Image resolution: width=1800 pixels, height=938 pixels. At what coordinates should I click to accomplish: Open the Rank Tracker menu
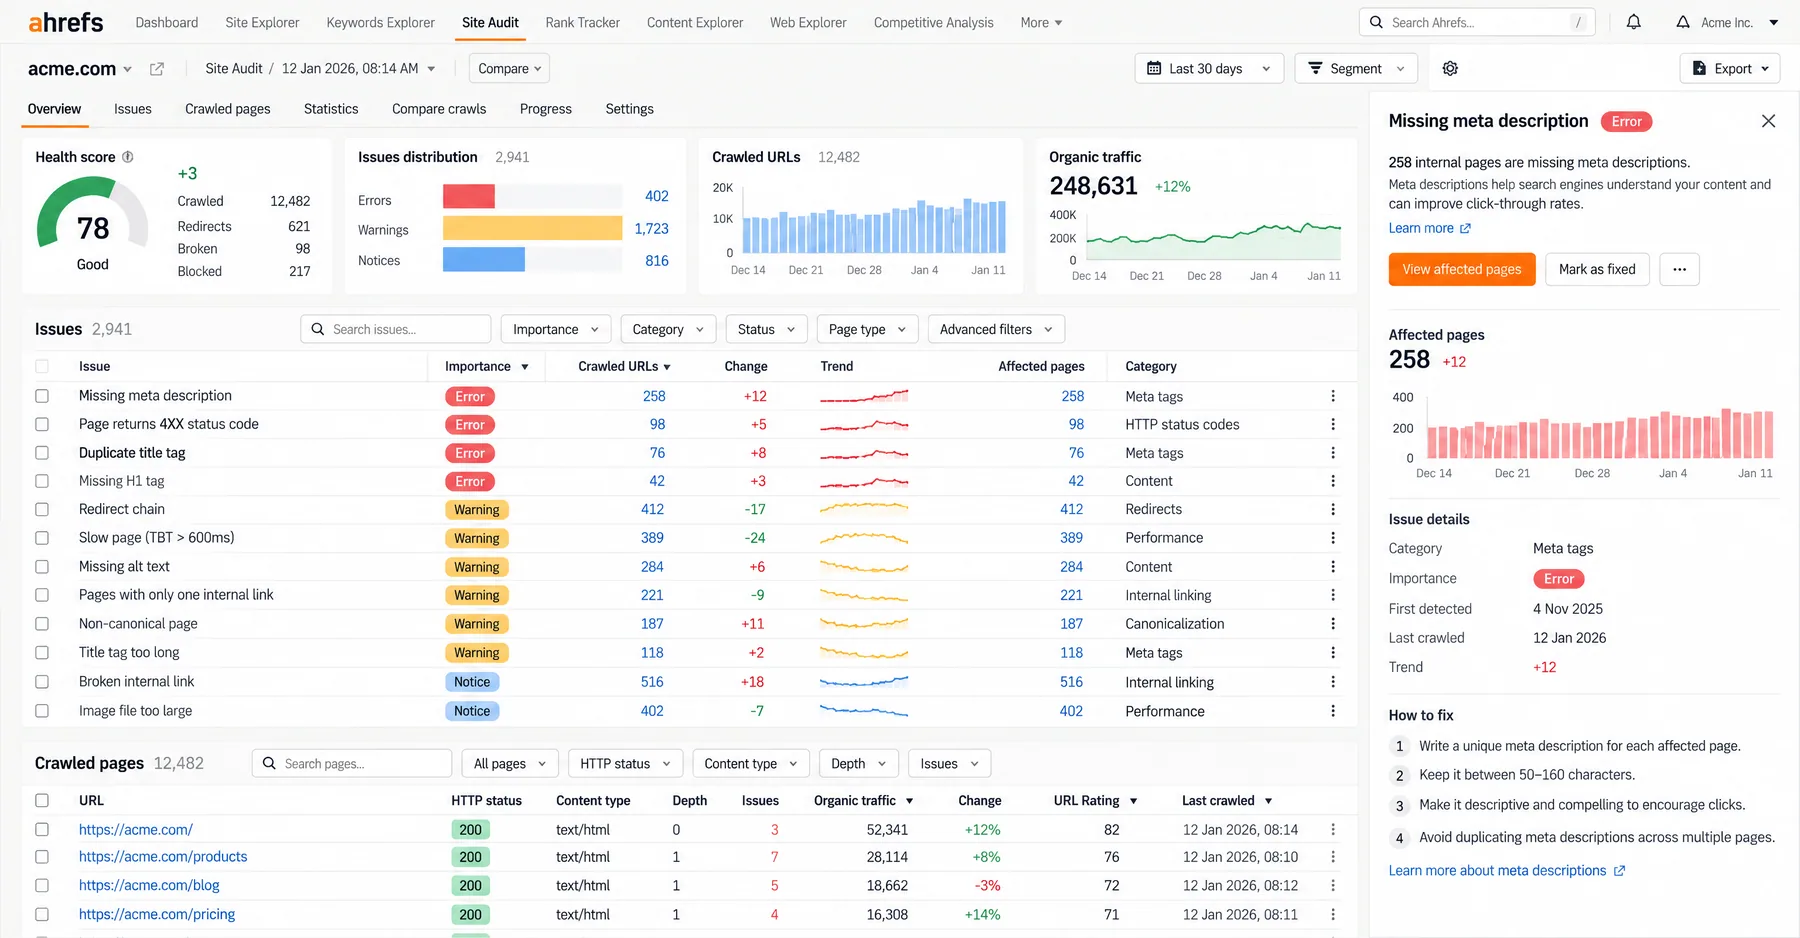[x=582, y=22]
